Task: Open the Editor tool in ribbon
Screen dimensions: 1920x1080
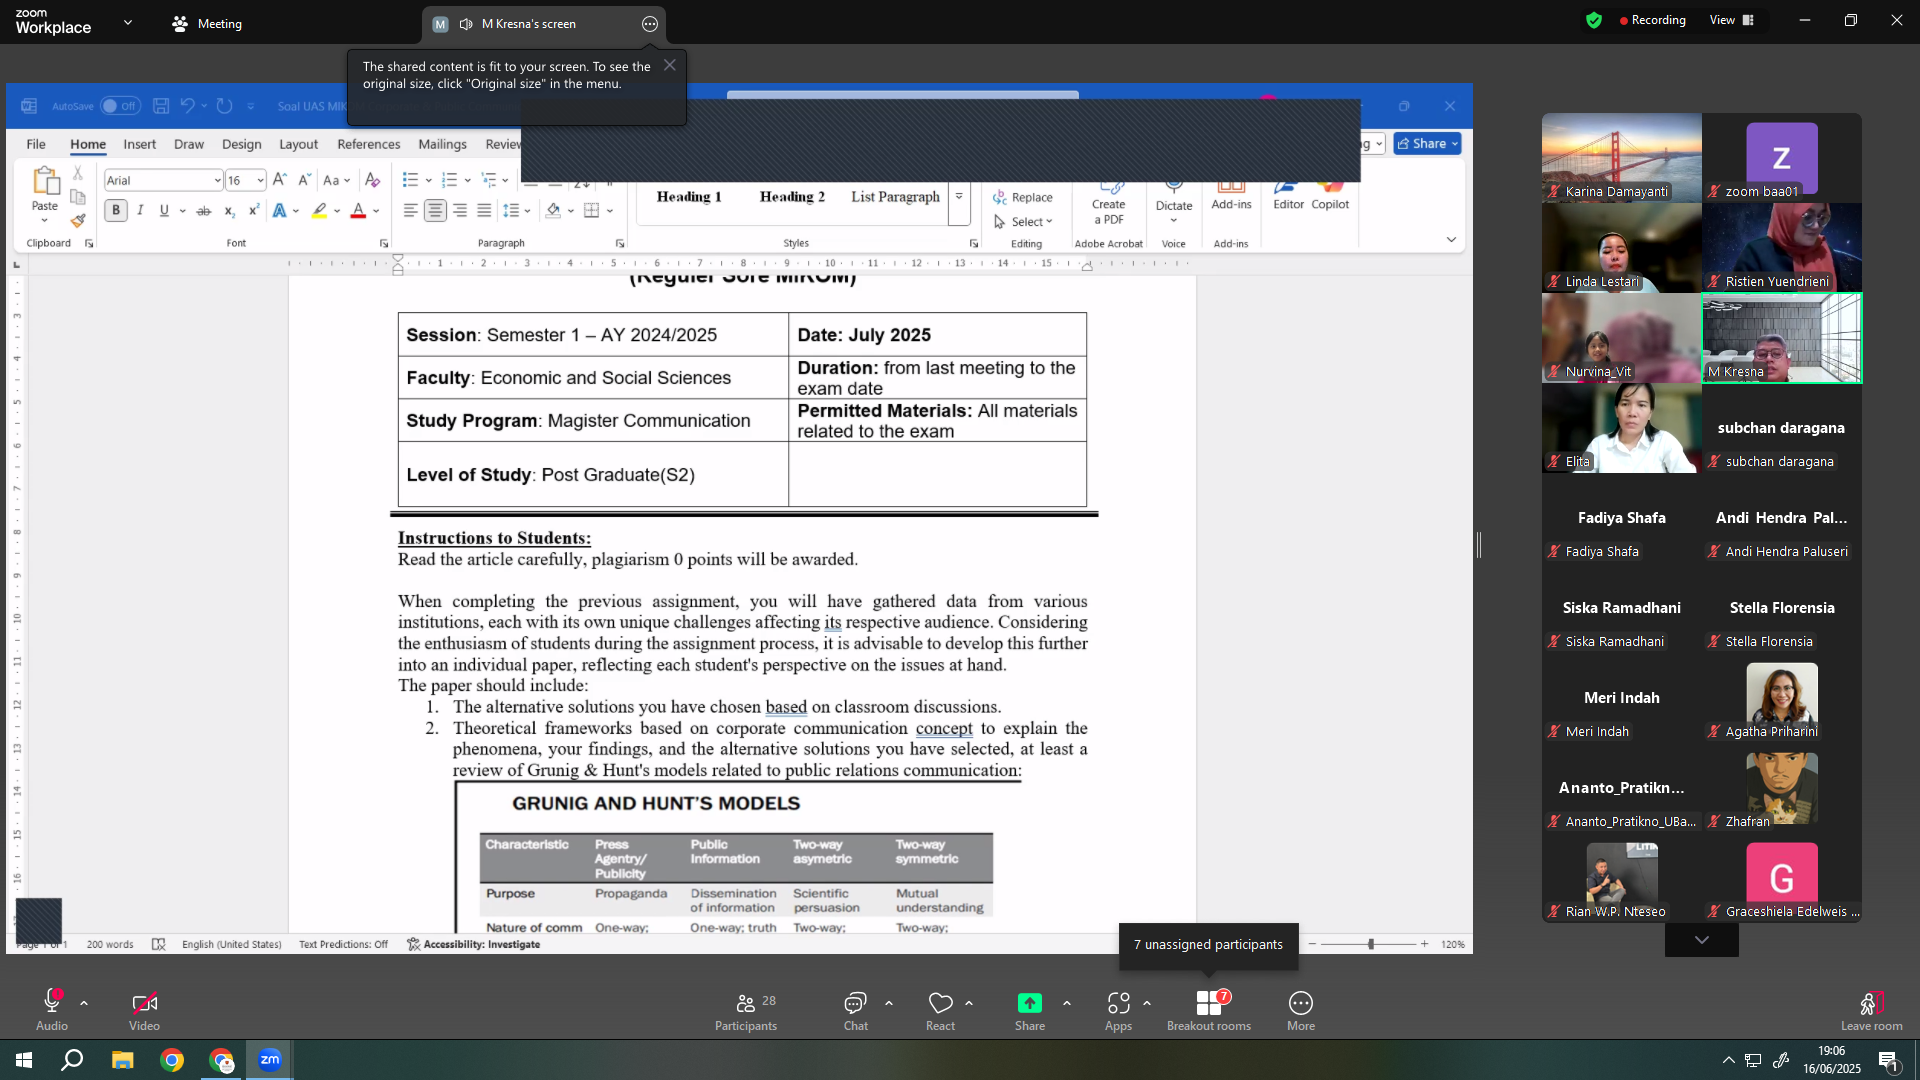Action: [1288, 197]
